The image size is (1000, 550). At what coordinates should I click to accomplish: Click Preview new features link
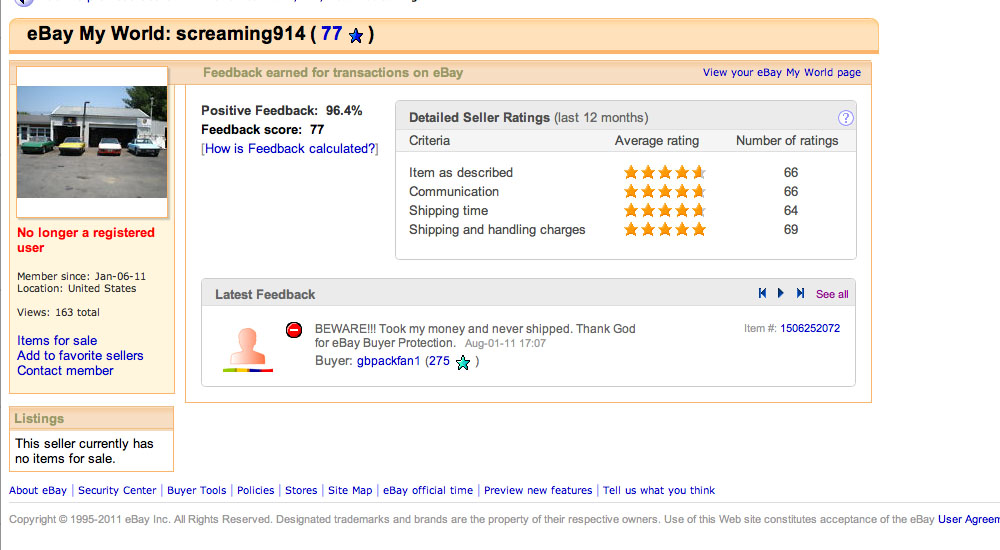tap(538, 491)
